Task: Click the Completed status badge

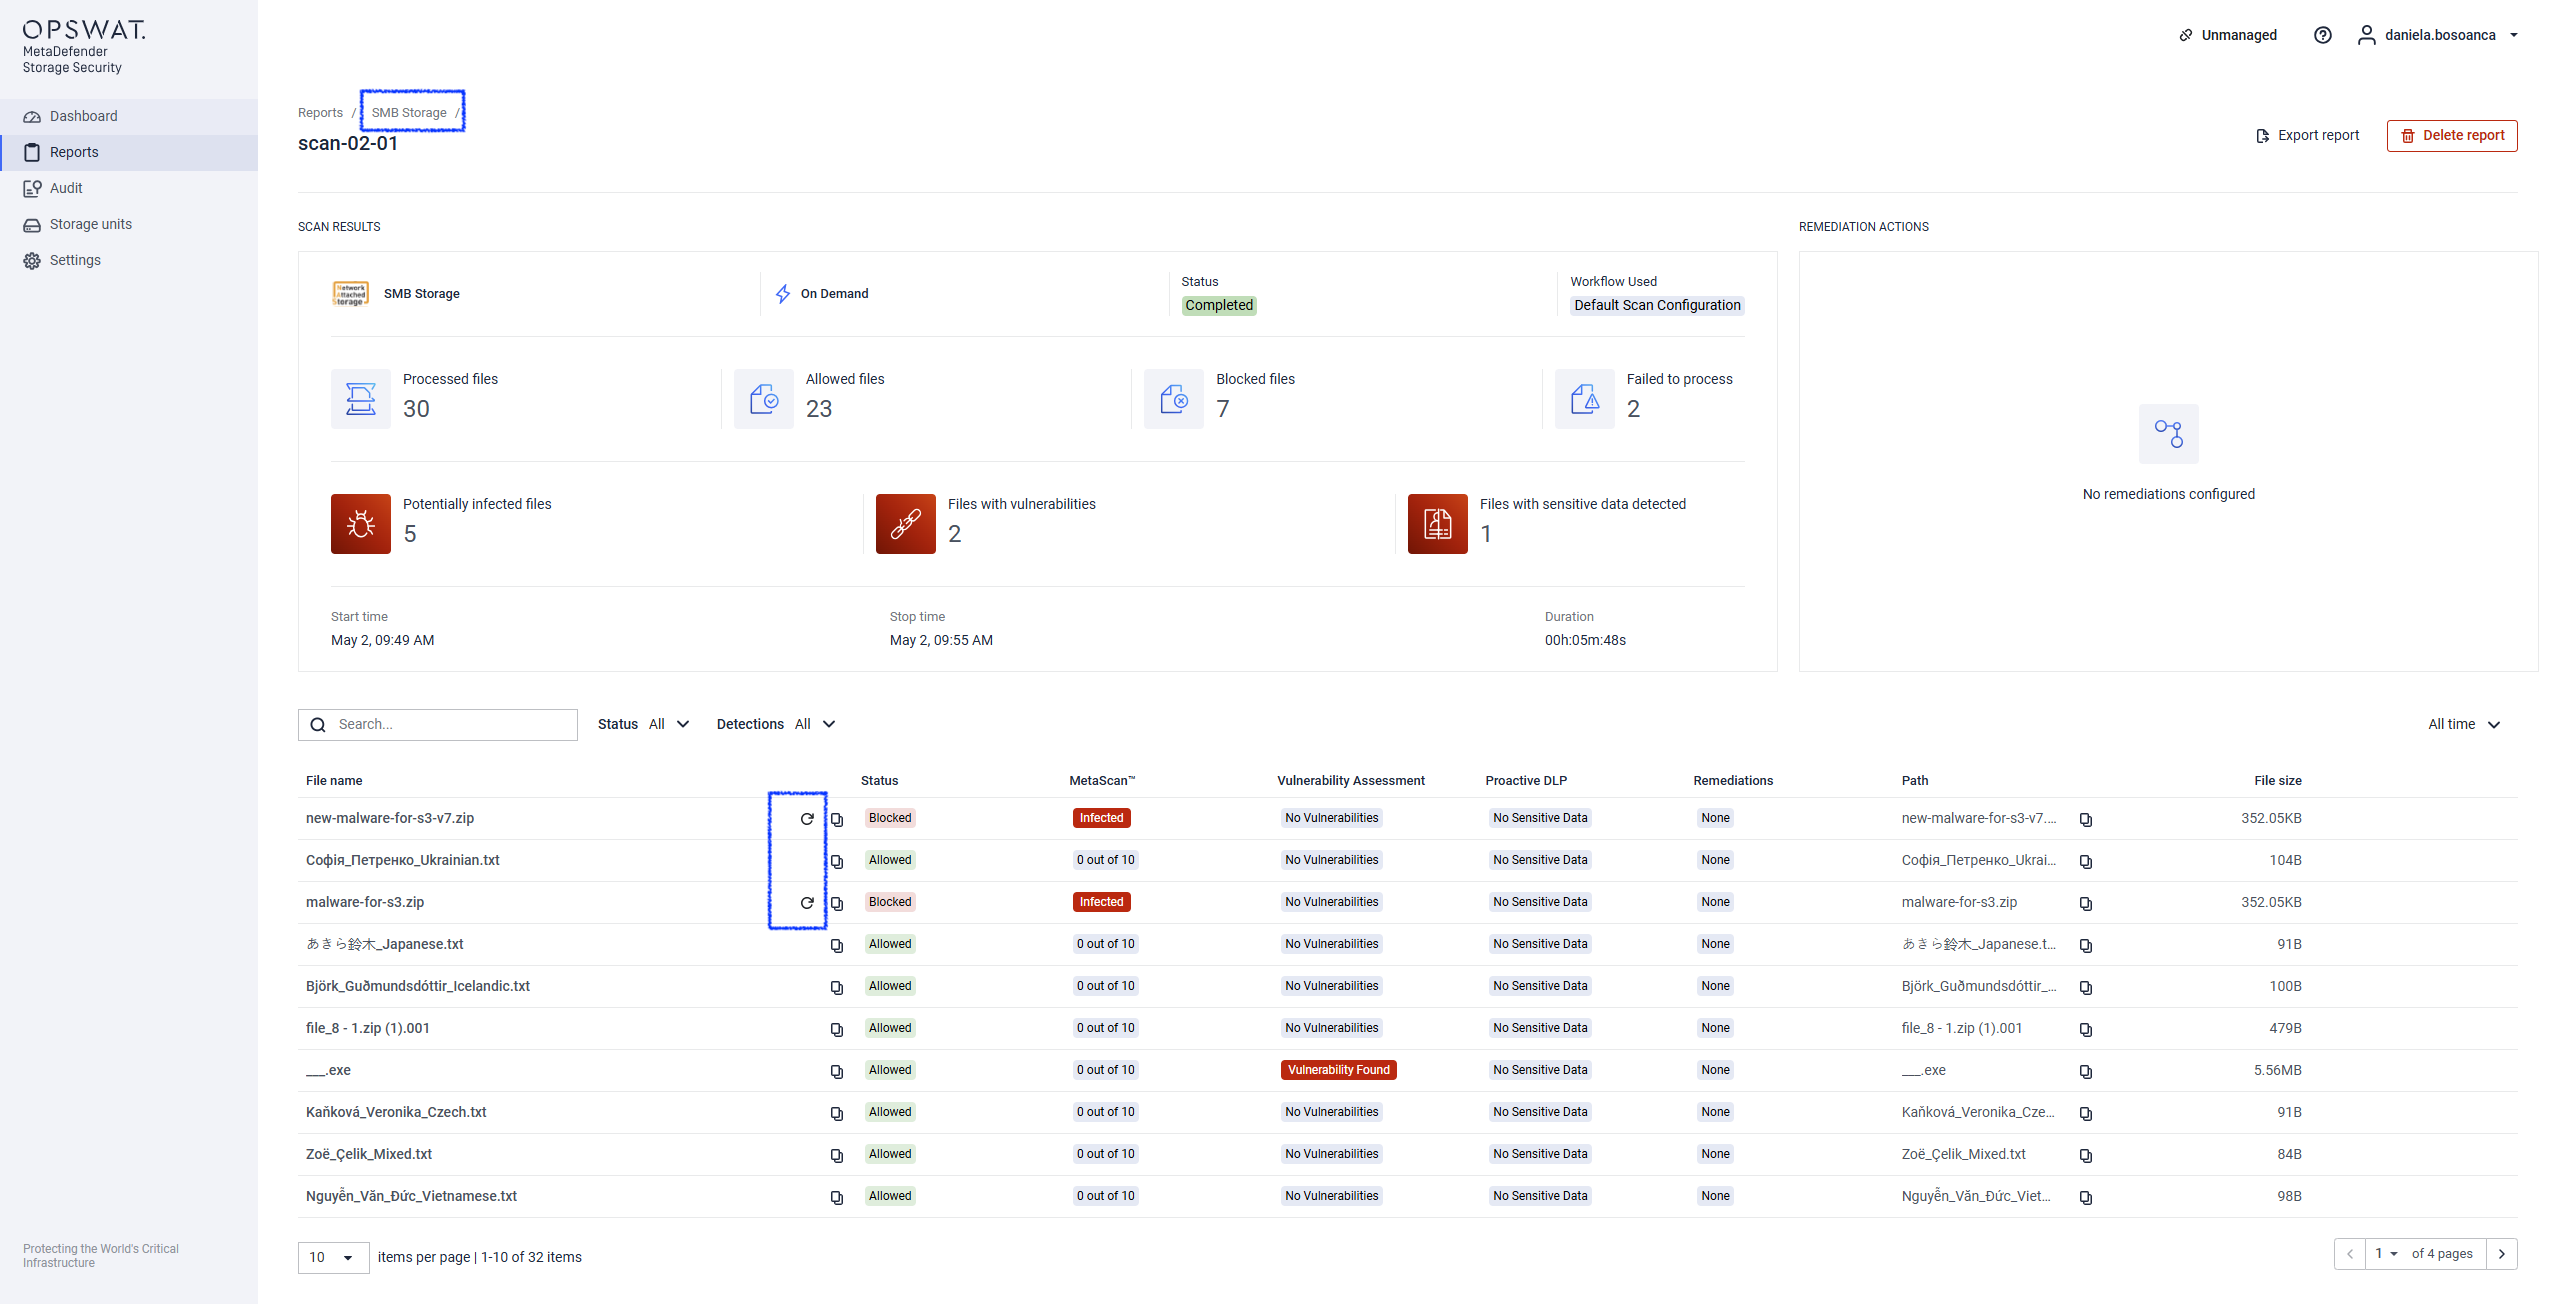Action: point(1218,305)
